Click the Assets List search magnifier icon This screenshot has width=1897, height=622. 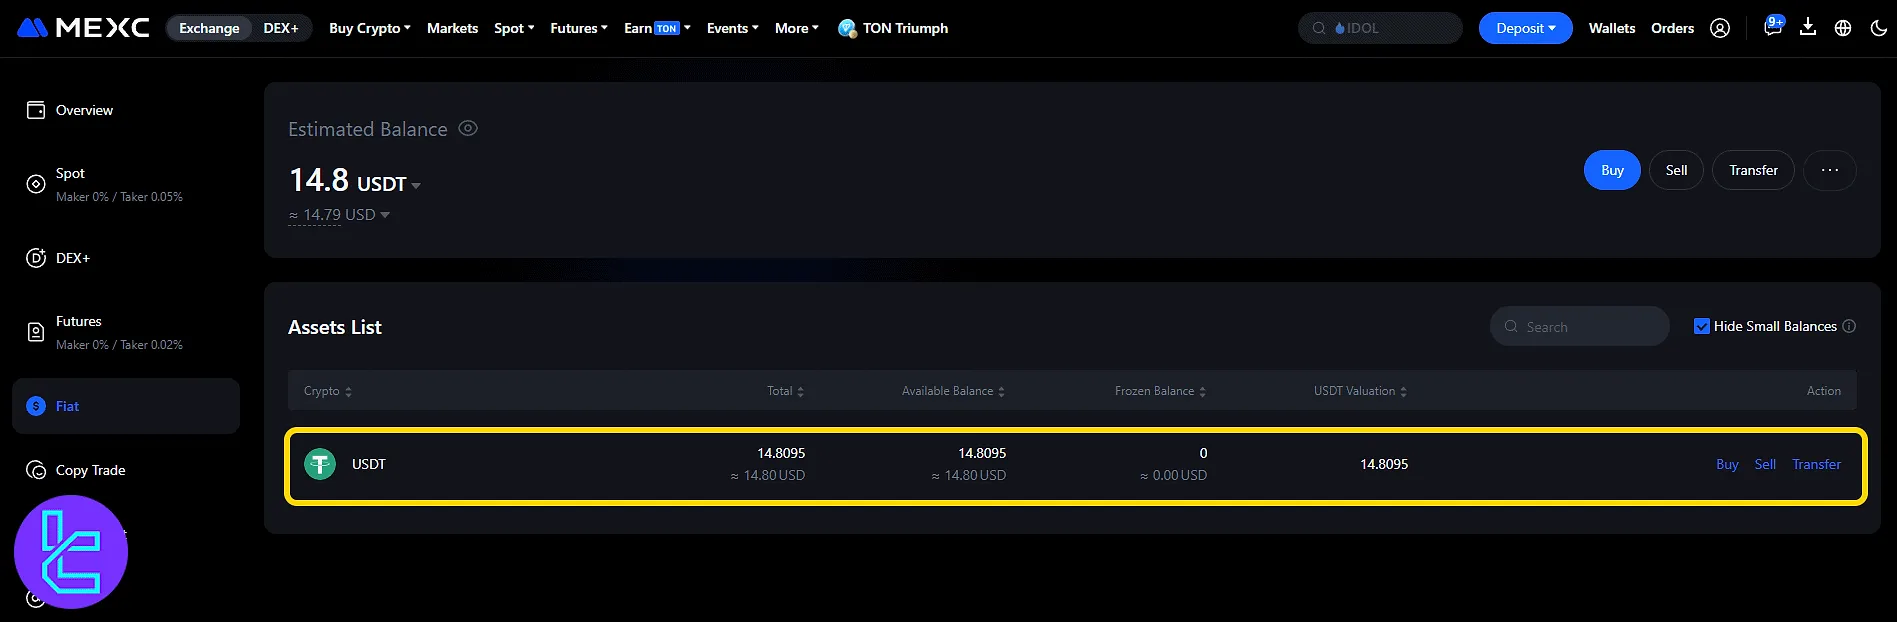coord(1511,326)
